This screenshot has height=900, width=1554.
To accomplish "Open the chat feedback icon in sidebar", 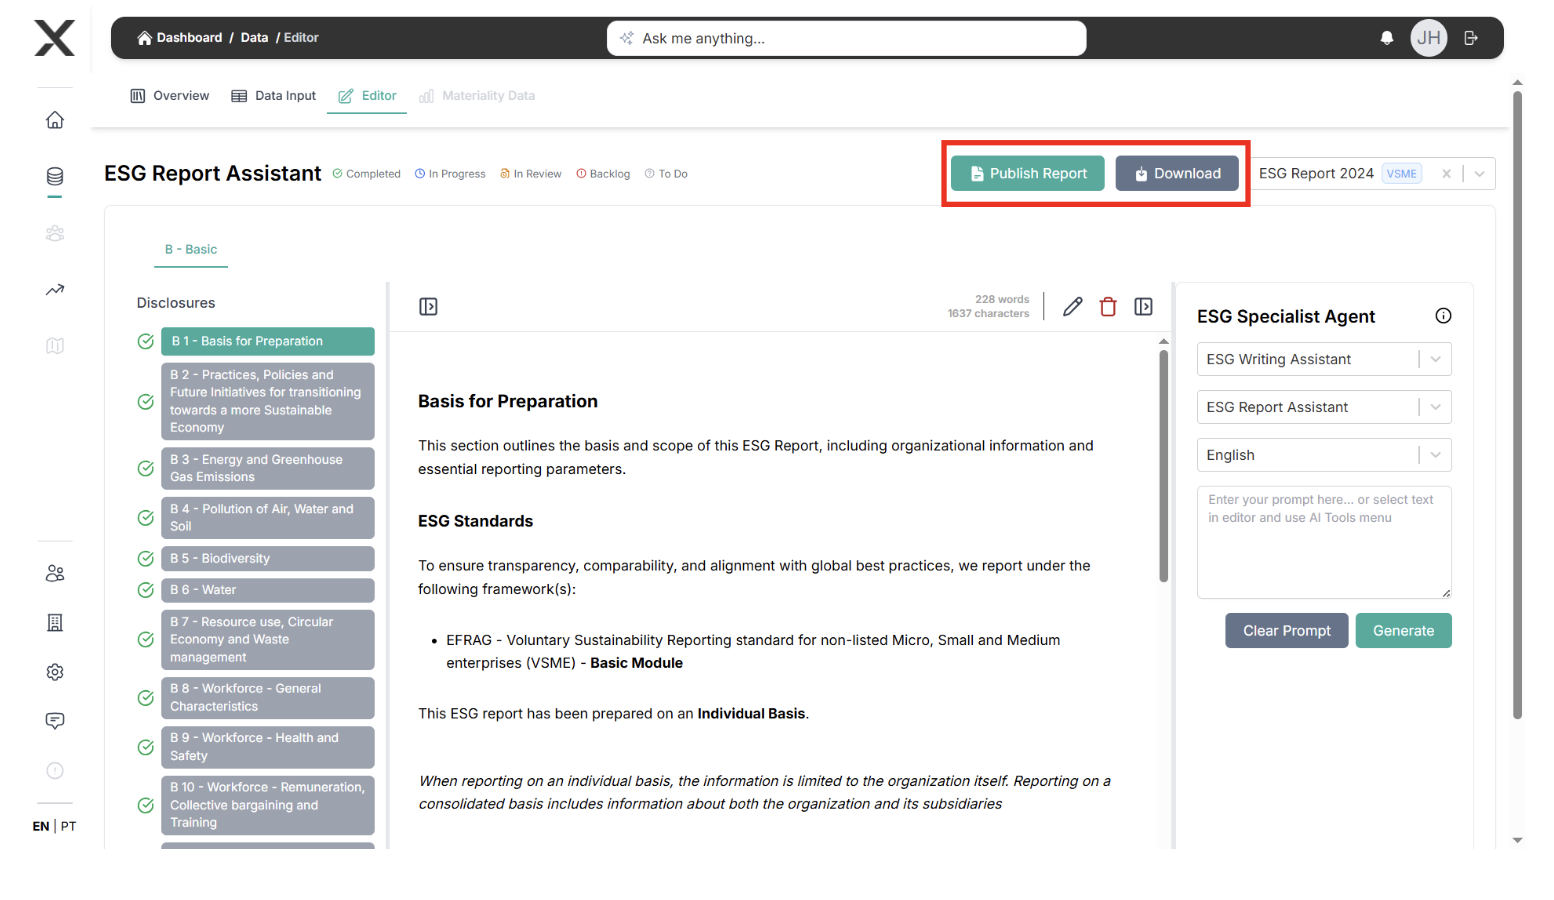I will tap(55, 721).
